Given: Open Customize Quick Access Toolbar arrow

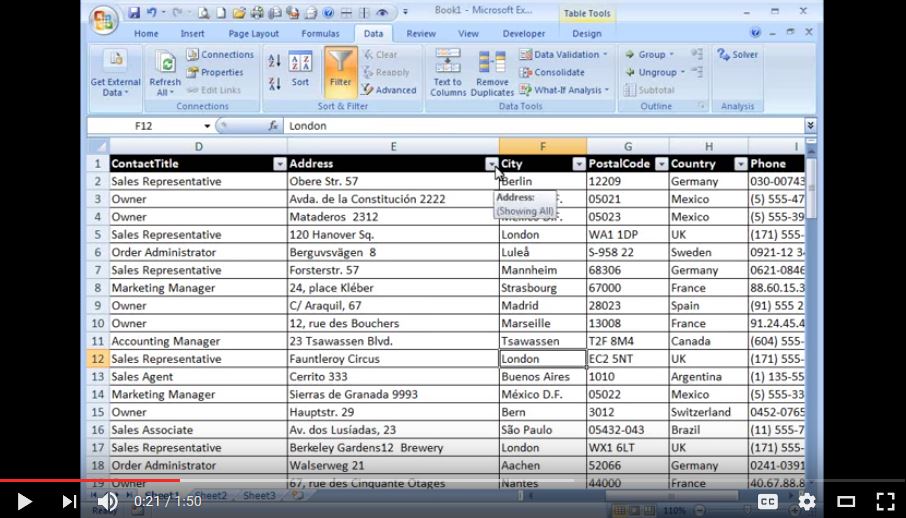Looking at the screenshot, I should pos(405,12).
